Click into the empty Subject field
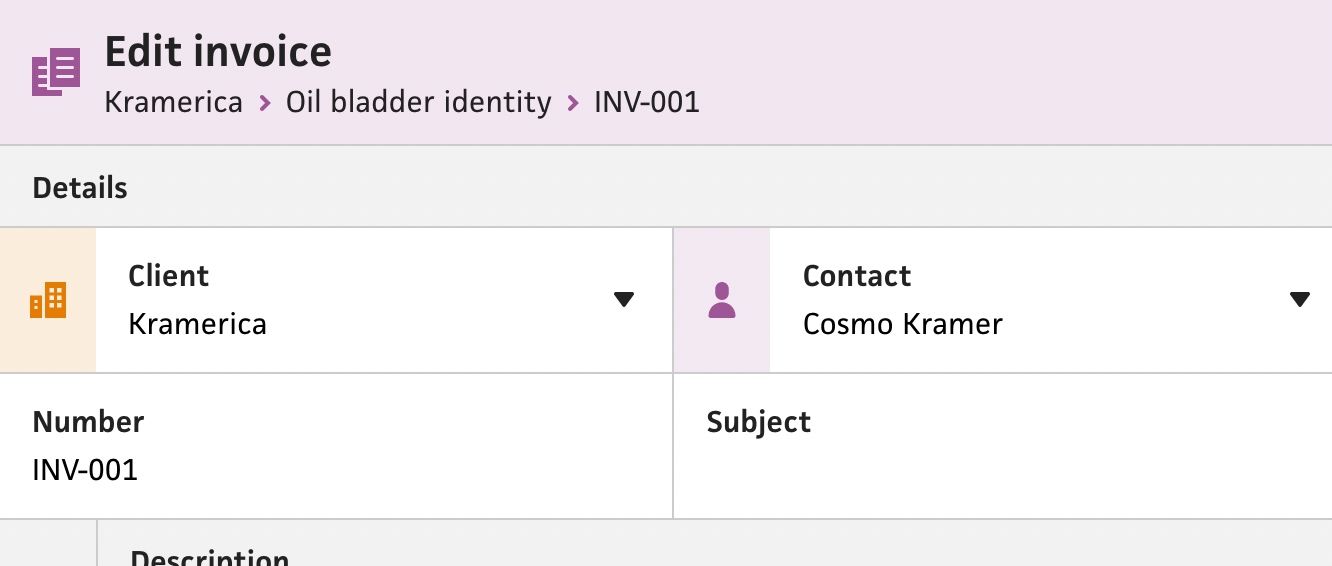 tap(1003, 446)
